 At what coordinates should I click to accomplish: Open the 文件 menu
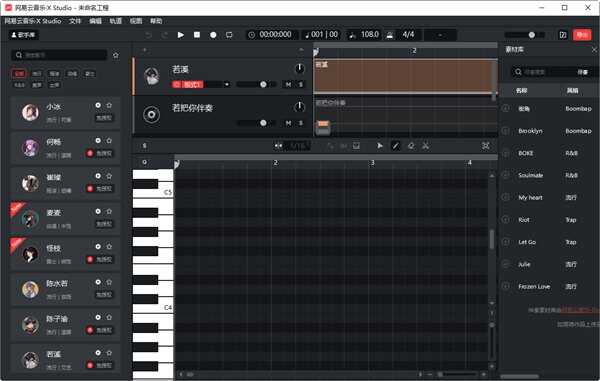(x=75, y=21)
